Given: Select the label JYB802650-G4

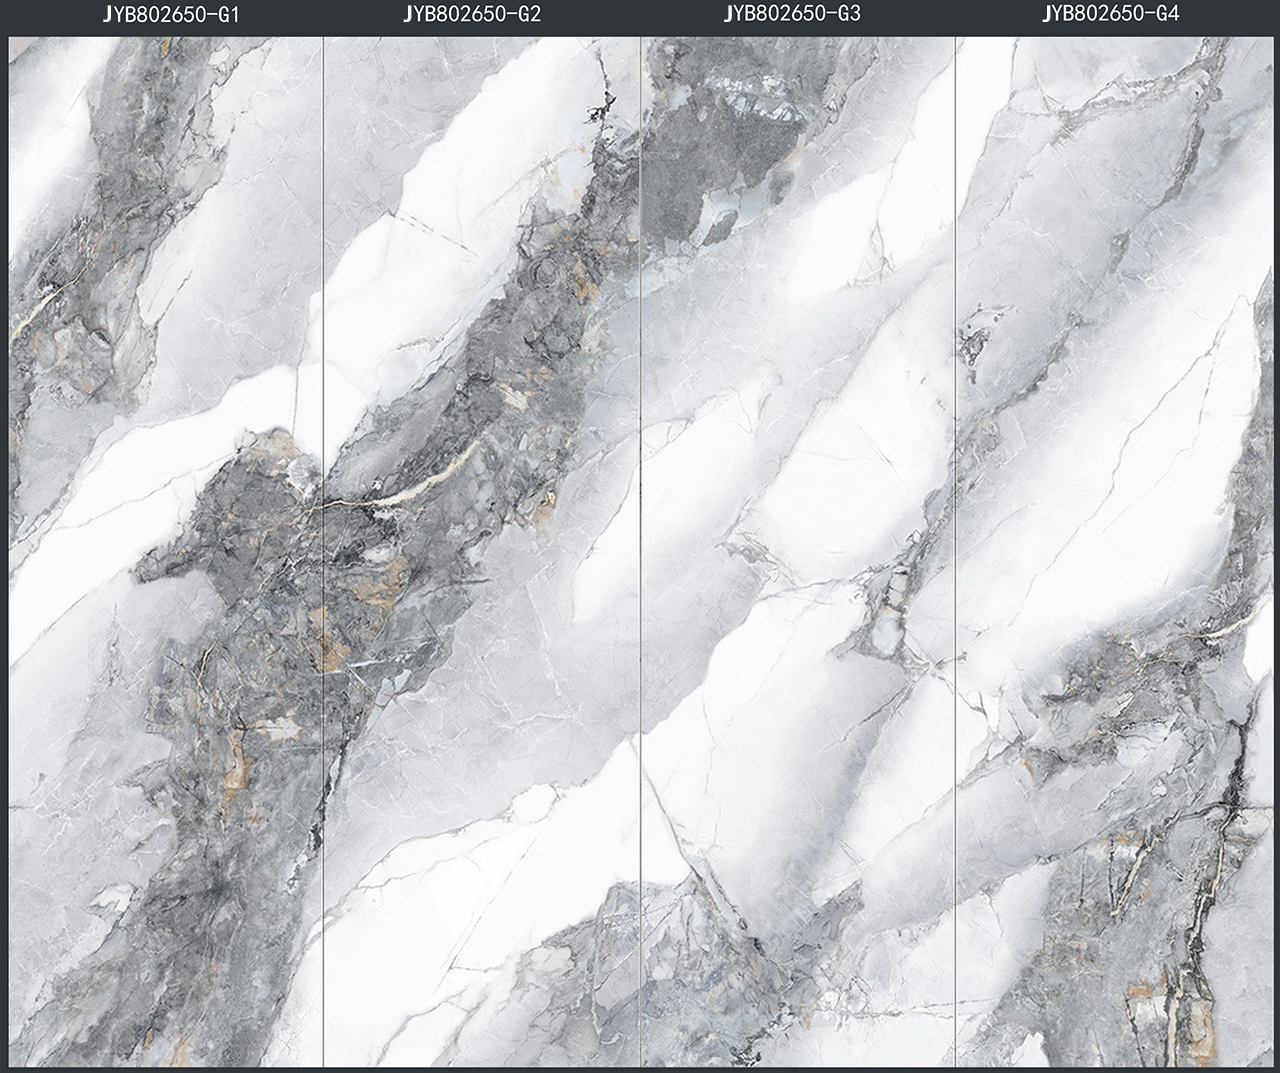Looking at the screenshot, I should (x=1110, y=14).
